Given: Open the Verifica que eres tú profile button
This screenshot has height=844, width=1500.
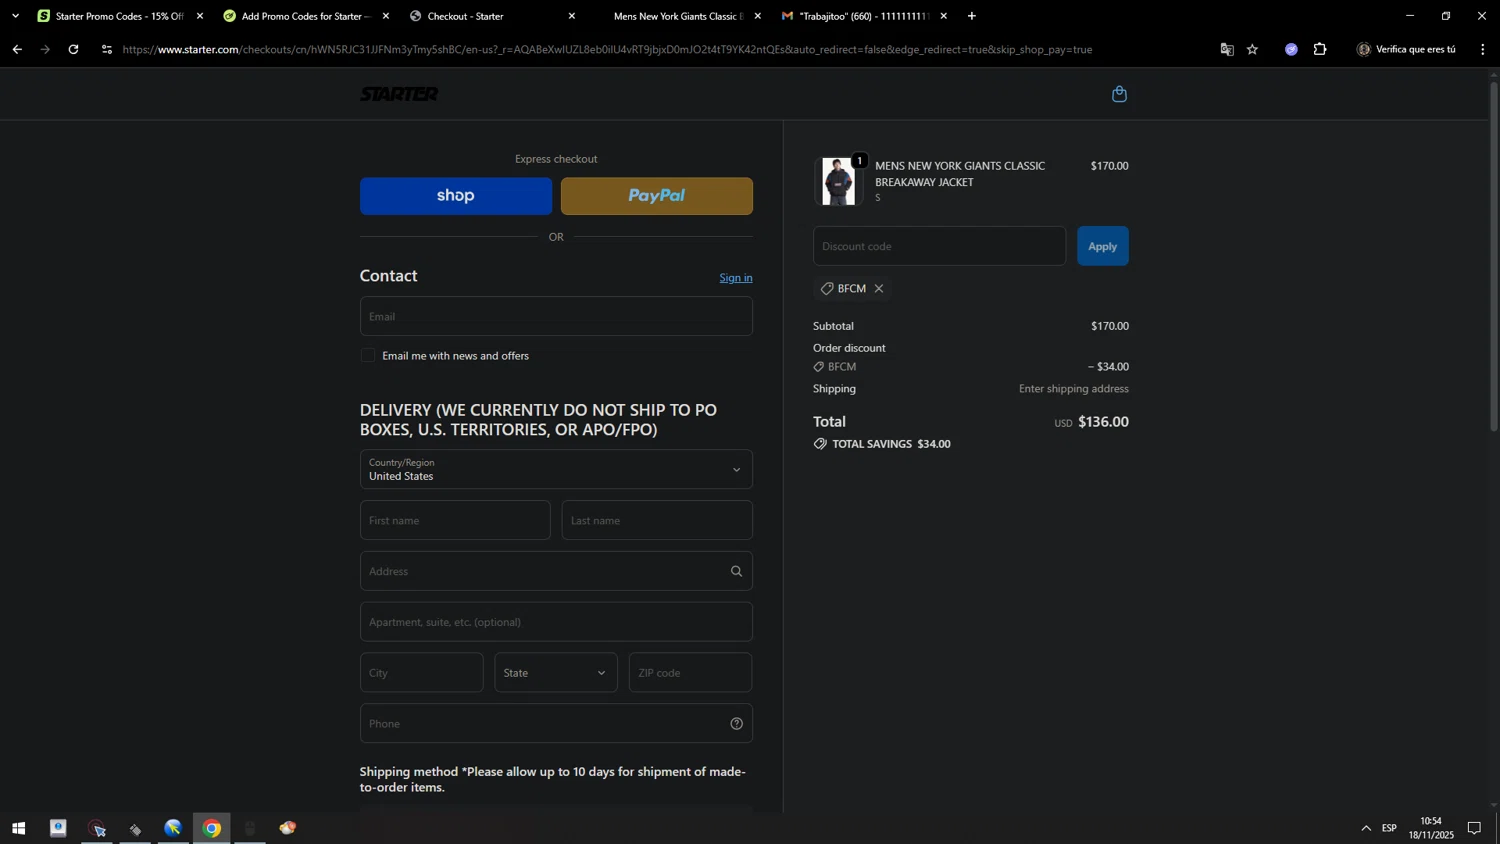Looking at the screenshot, I should [x=1407, y=49].
